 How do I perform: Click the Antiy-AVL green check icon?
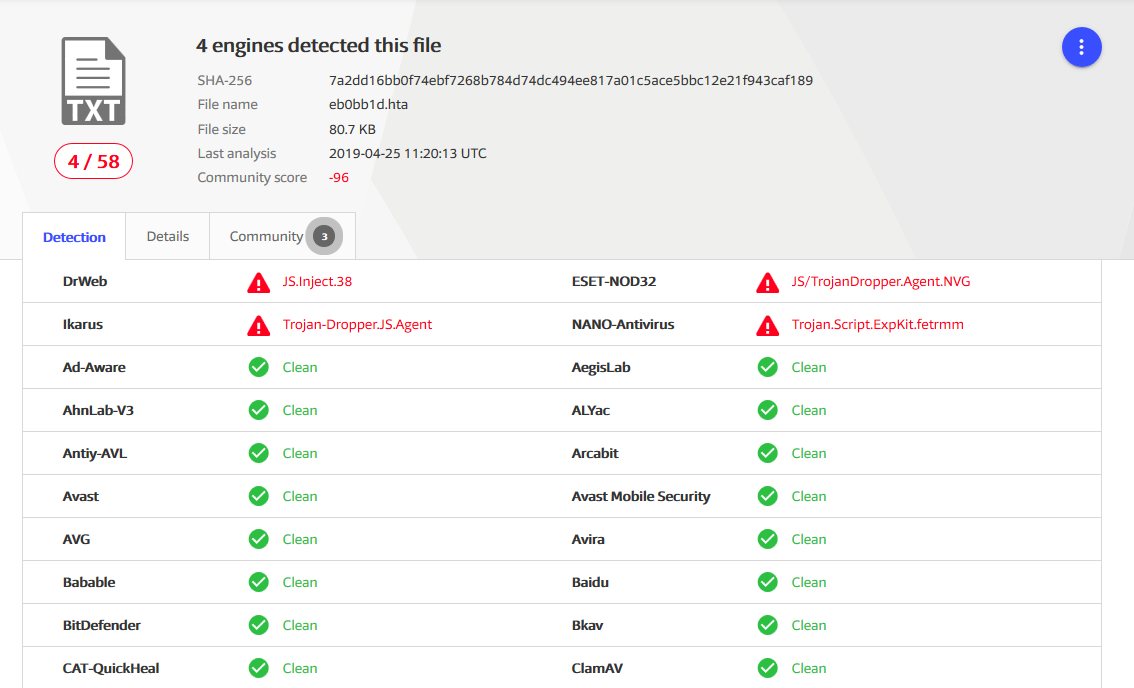point(258,454)
